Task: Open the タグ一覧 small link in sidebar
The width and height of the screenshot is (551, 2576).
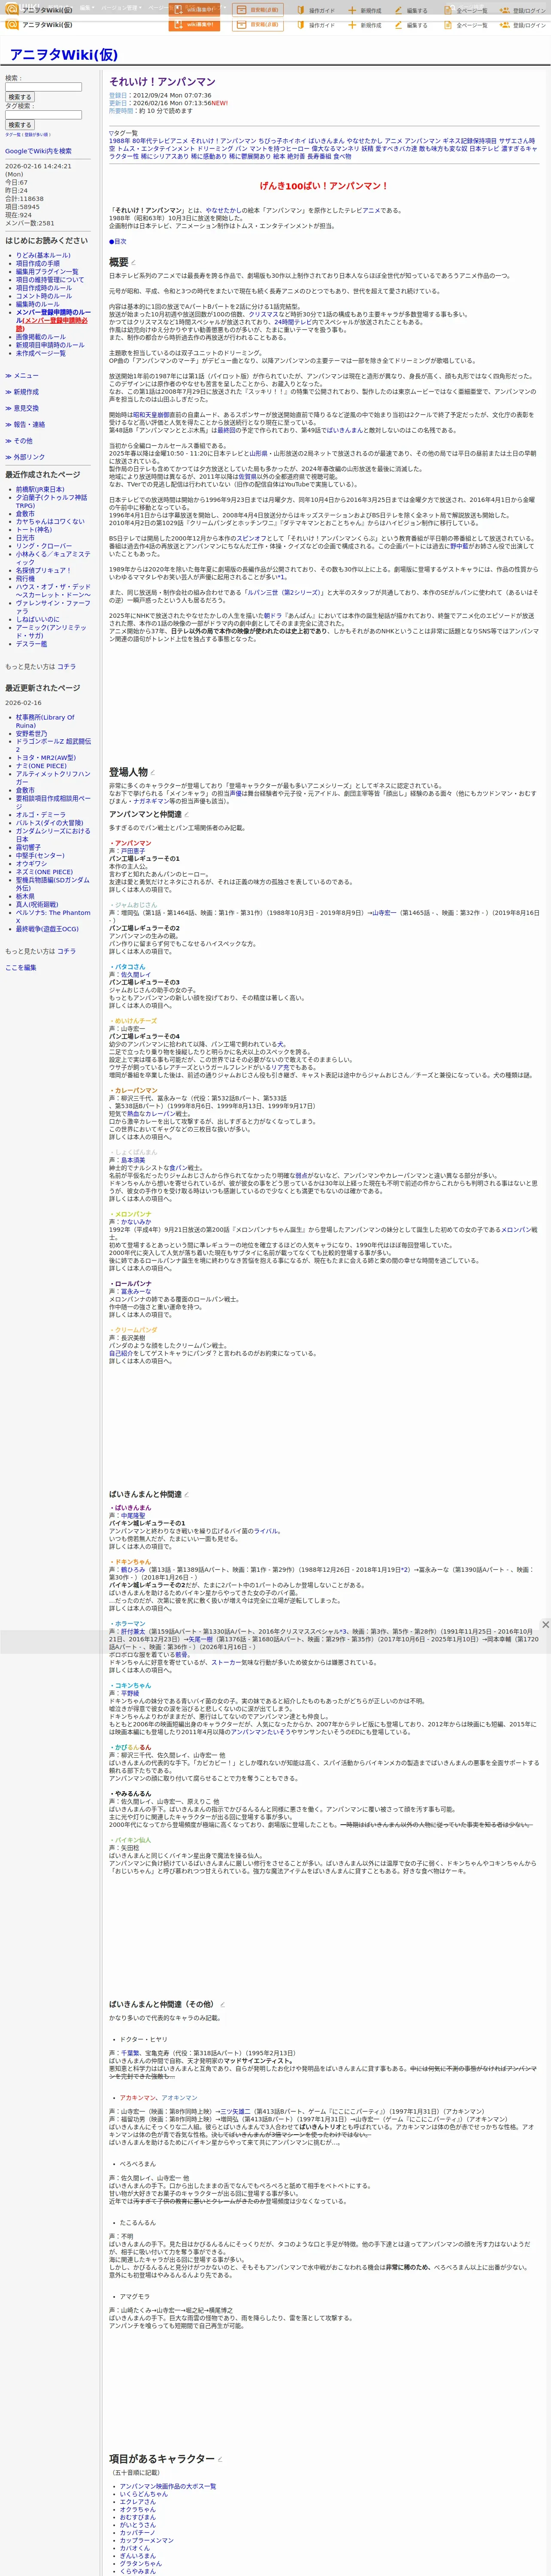Action: (x=12, y=134)
